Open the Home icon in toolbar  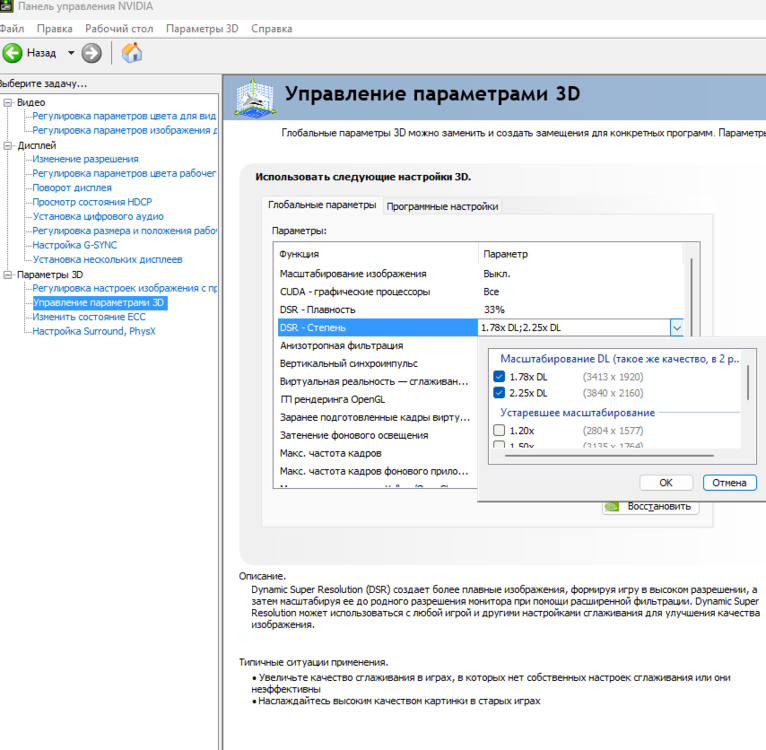tap(131, 53)
